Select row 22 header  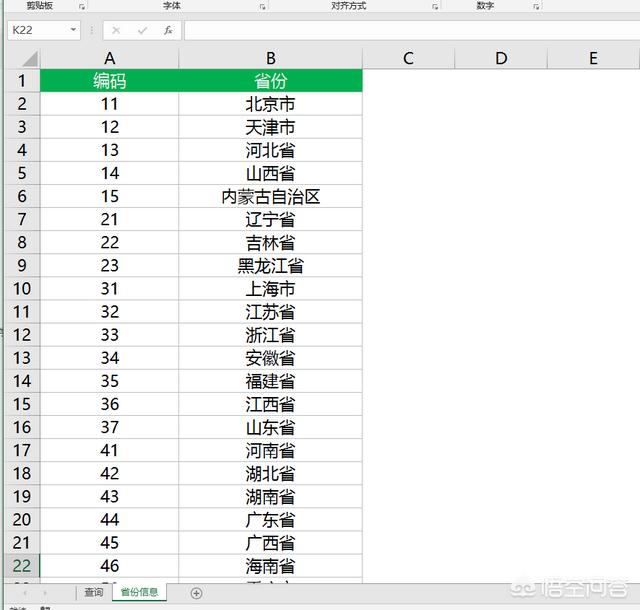tap(22, 566)
